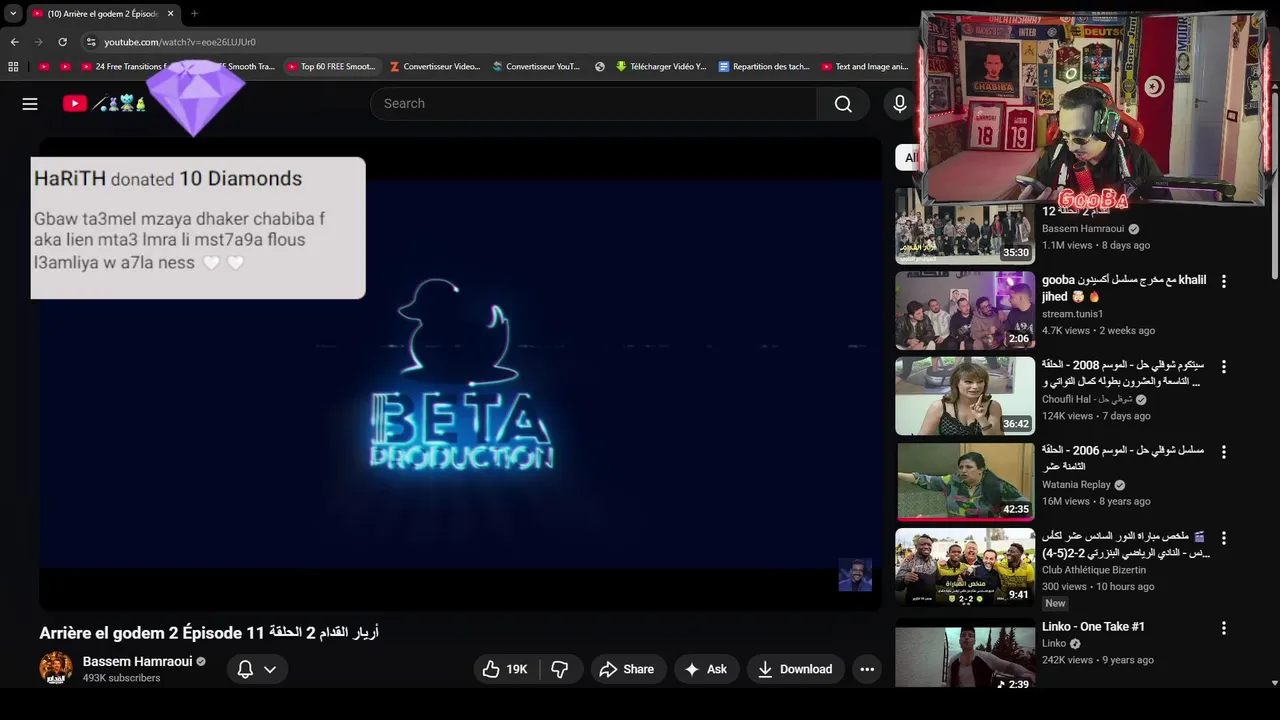Switch to the Arrière el godem 2 tab
Viewport: 1280px width, 720px height.
[x=102, y=14]
